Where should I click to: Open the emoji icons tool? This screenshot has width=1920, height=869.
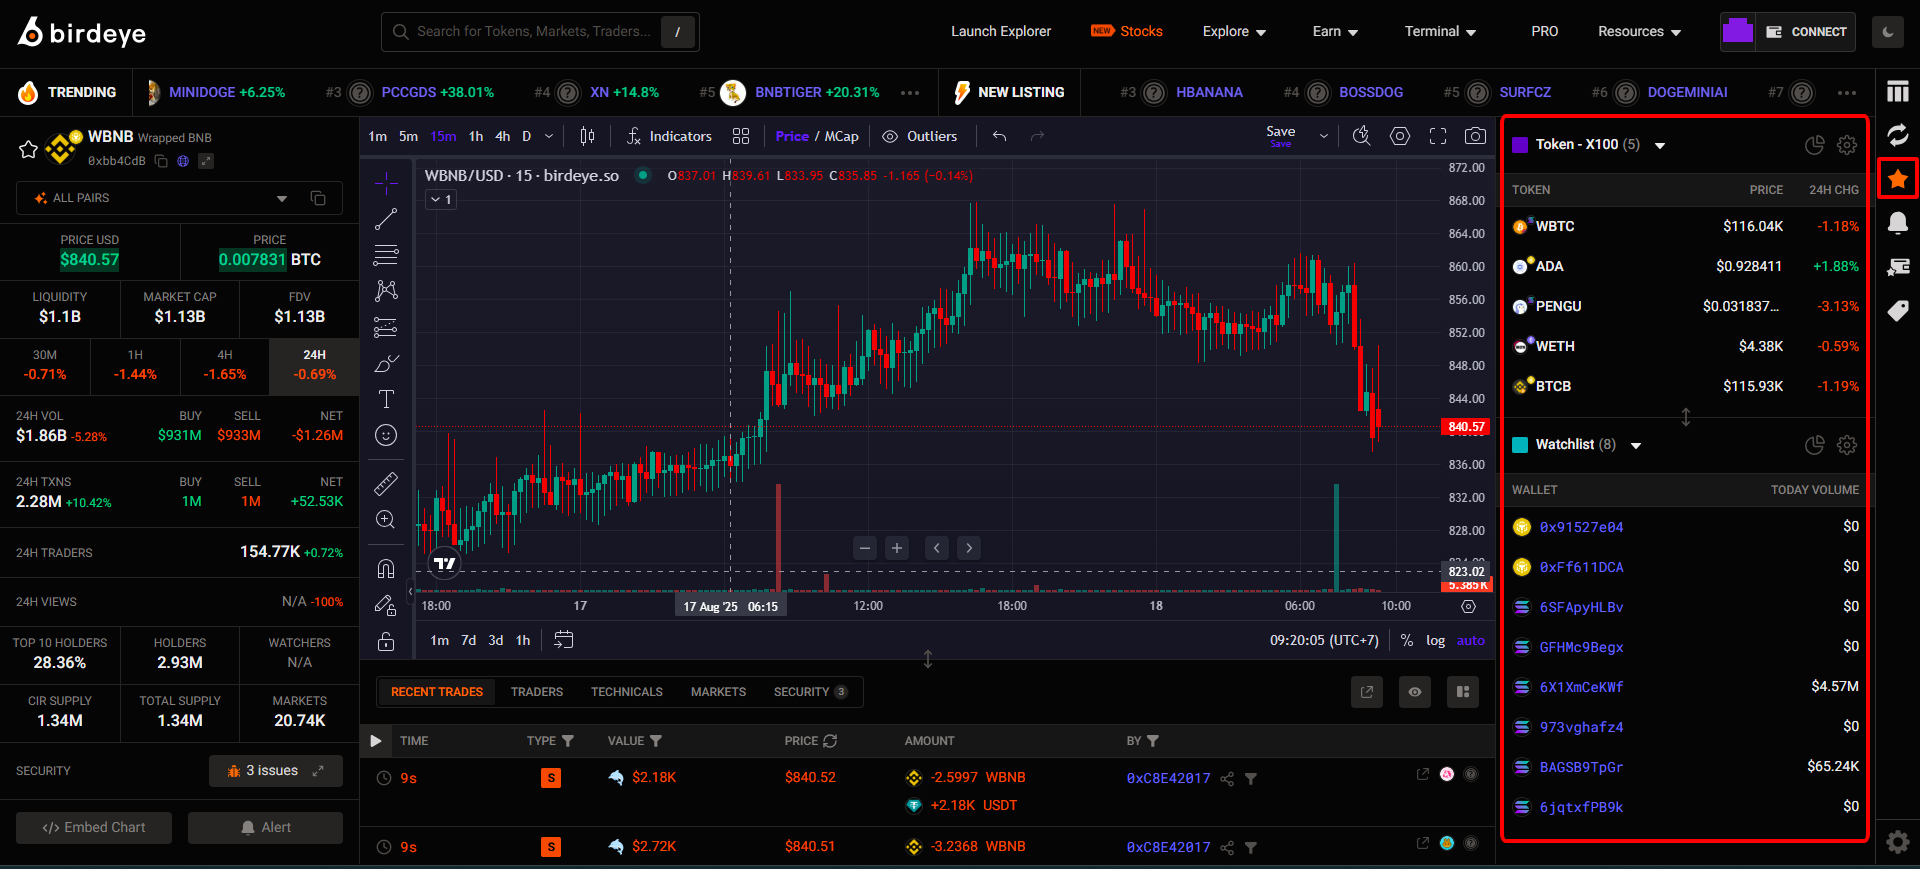386,435
